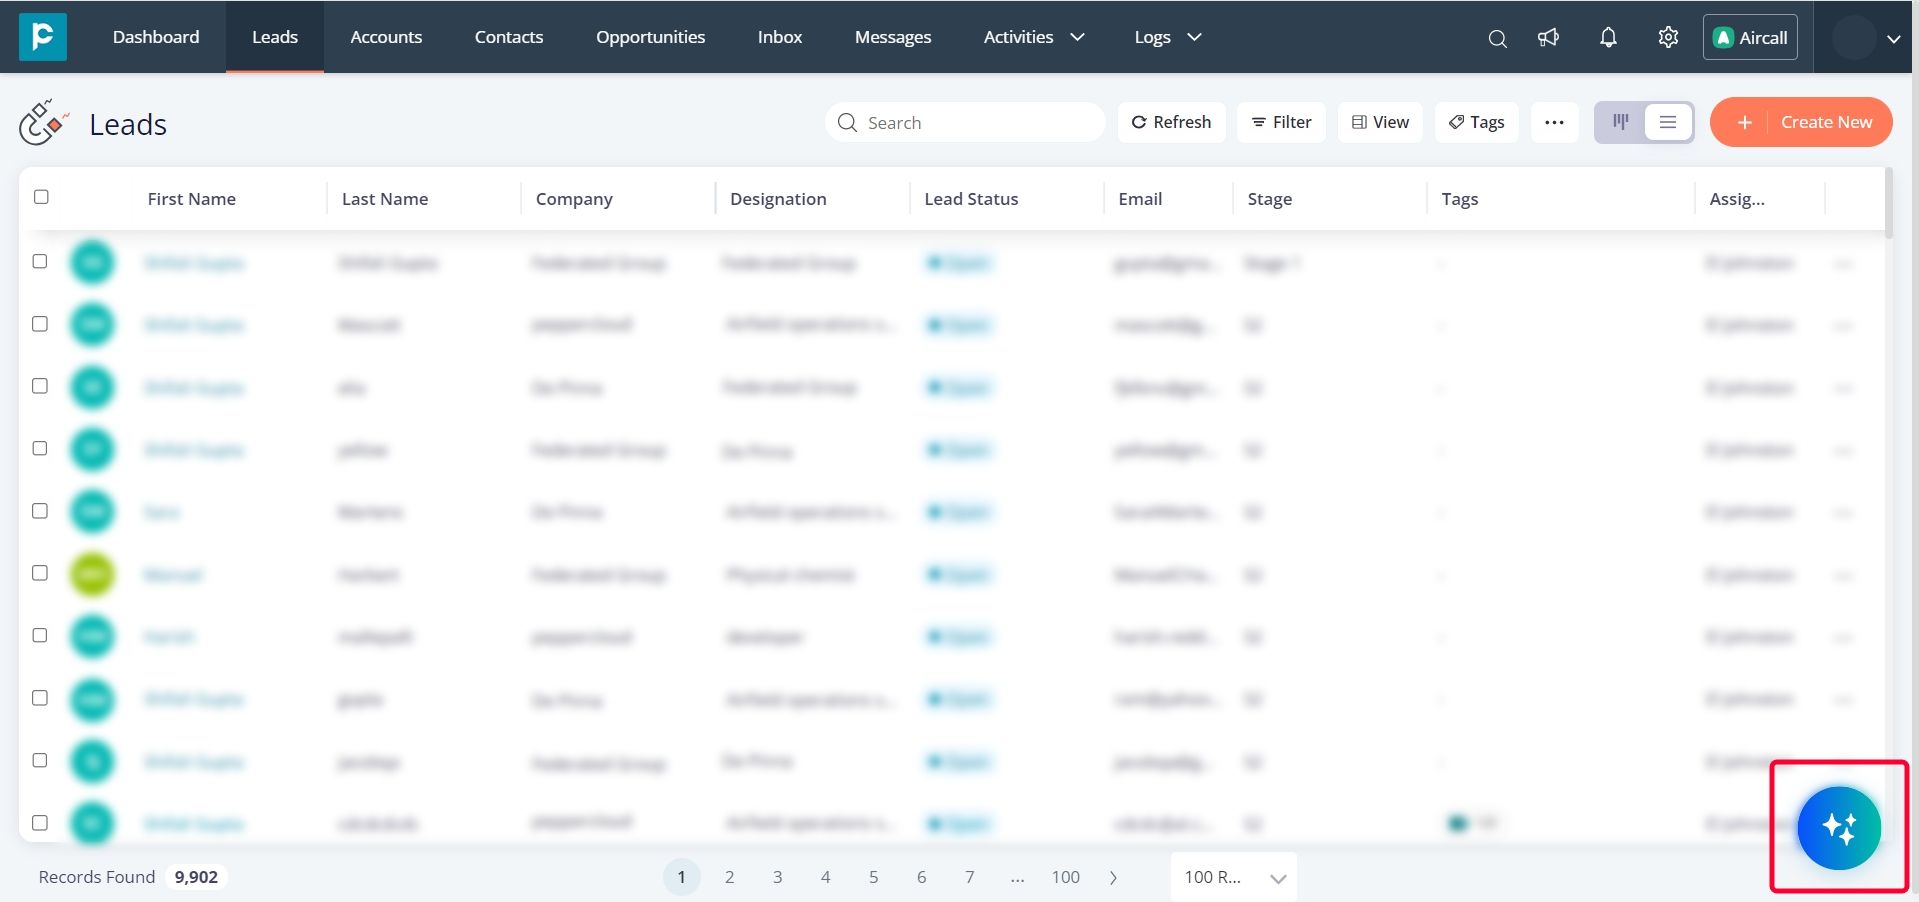
Task: Click the Records Found count 9,902
Action: (196, 877)
